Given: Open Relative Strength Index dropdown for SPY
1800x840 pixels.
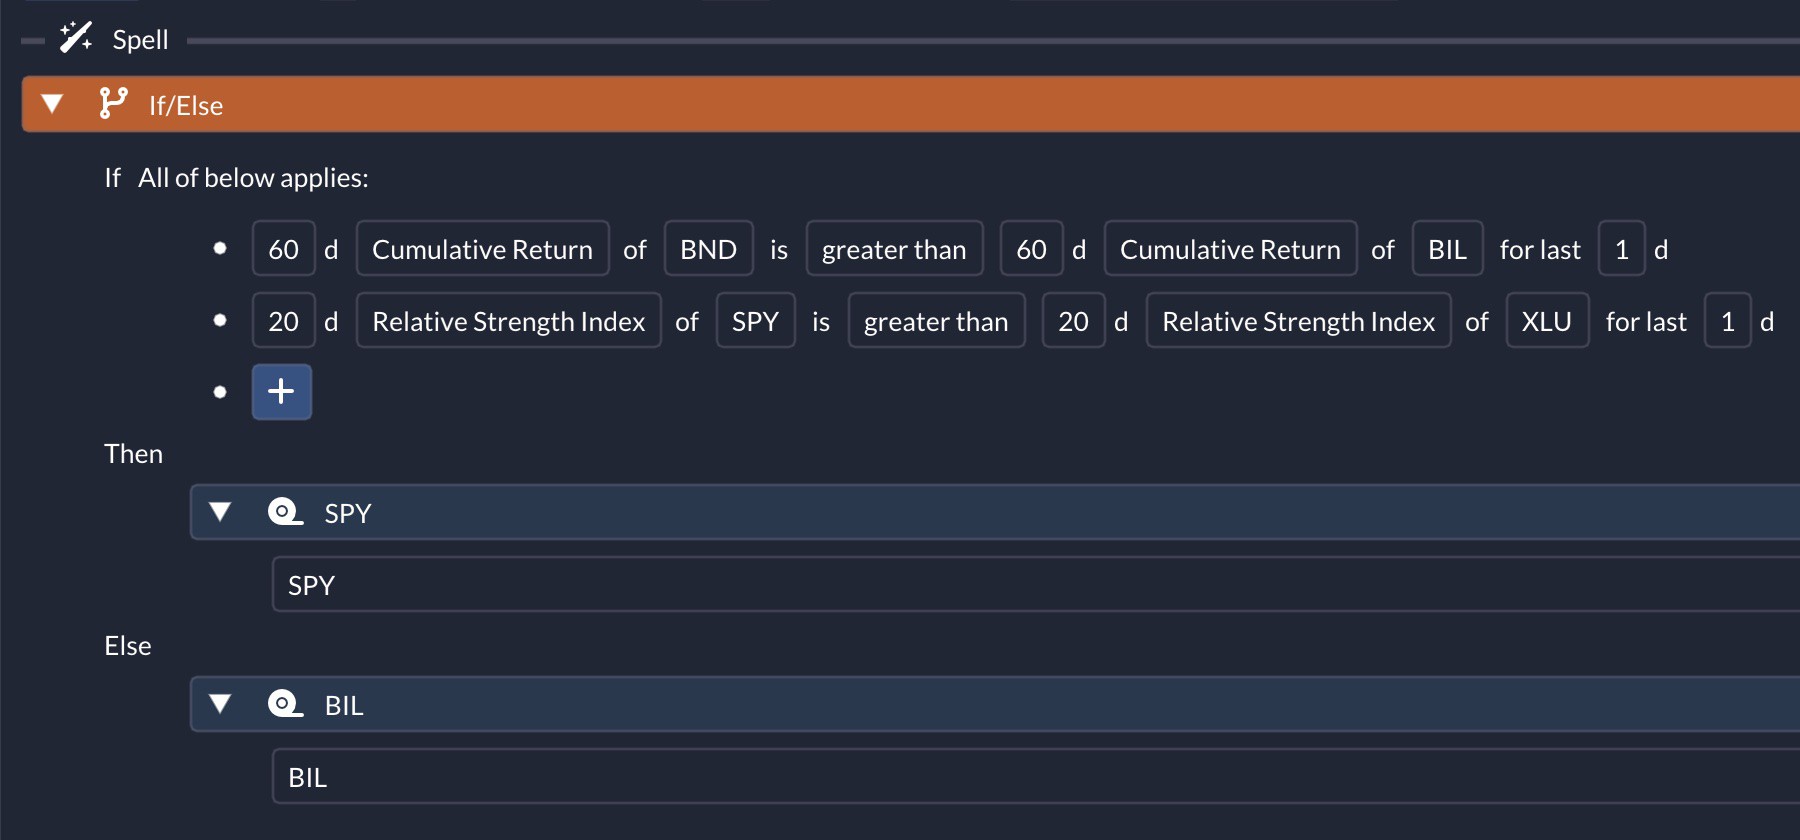Looking at the screenshot, I should [509, 320].
